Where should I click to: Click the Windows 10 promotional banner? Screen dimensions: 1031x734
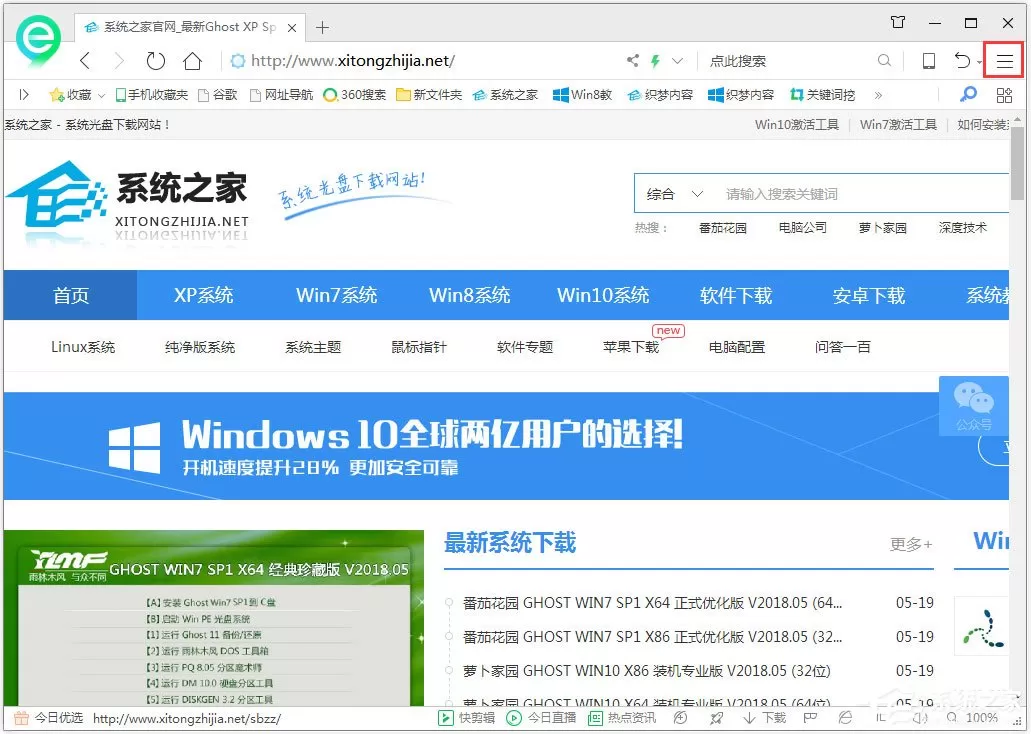pyautogui.click(x=506, y=446)
